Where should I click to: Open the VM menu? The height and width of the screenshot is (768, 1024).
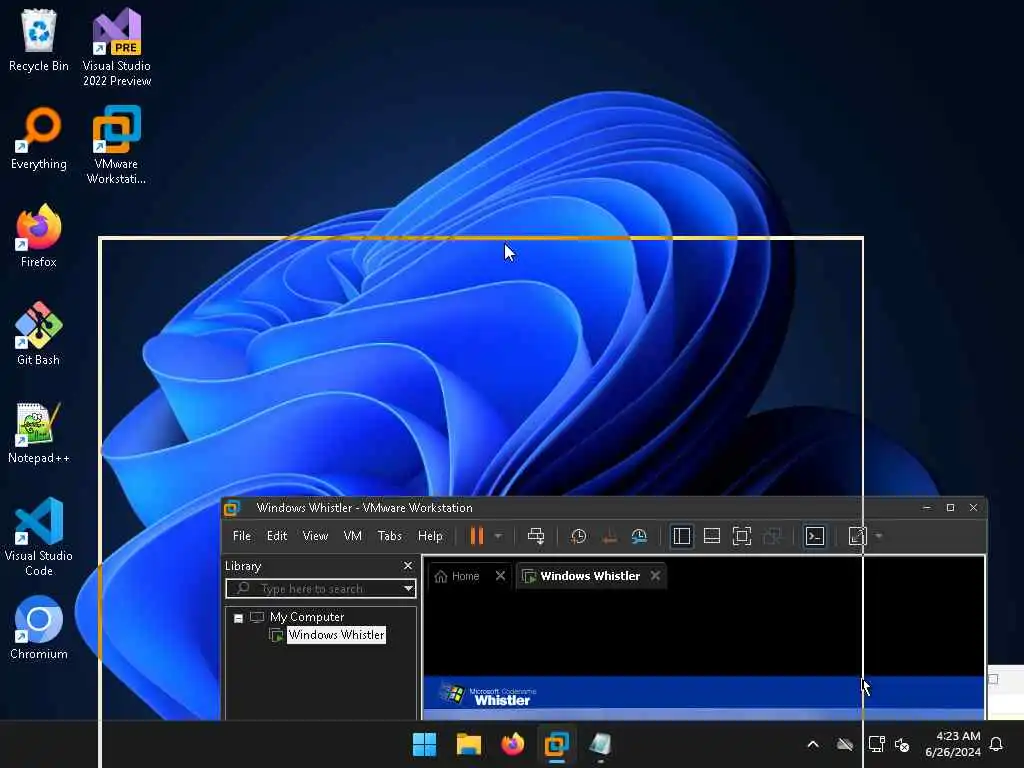[353, 536]
